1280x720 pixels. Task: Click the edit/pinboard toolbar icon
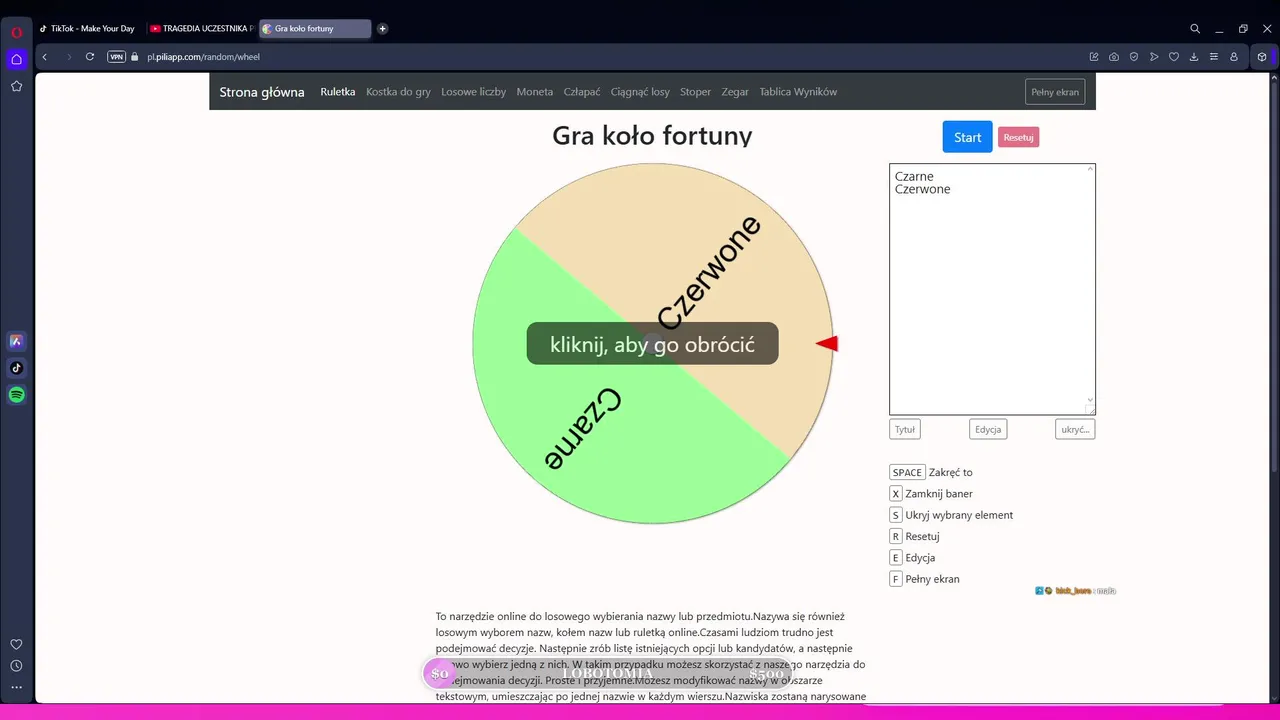point(1094,57)
